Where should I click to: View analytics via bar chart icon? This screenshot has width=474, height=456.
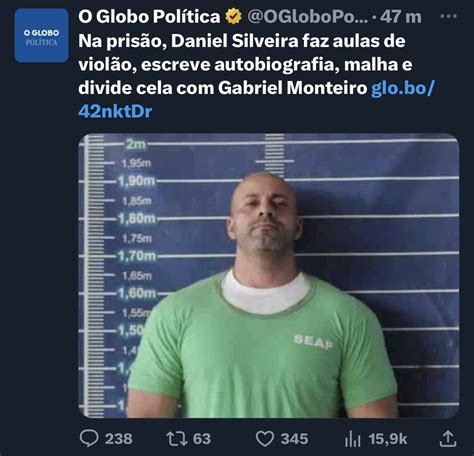(x=353, y=439)
